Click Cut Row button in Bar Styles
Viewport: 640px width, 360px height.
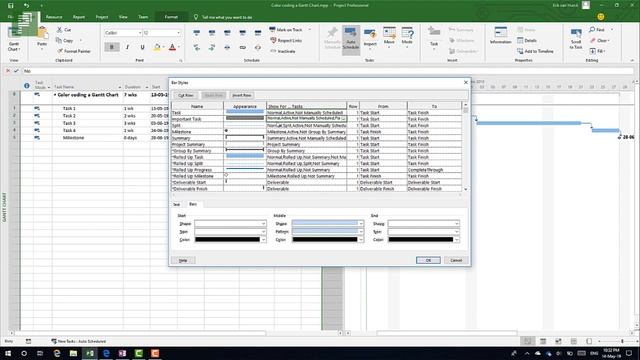click(x=186, y=95)
